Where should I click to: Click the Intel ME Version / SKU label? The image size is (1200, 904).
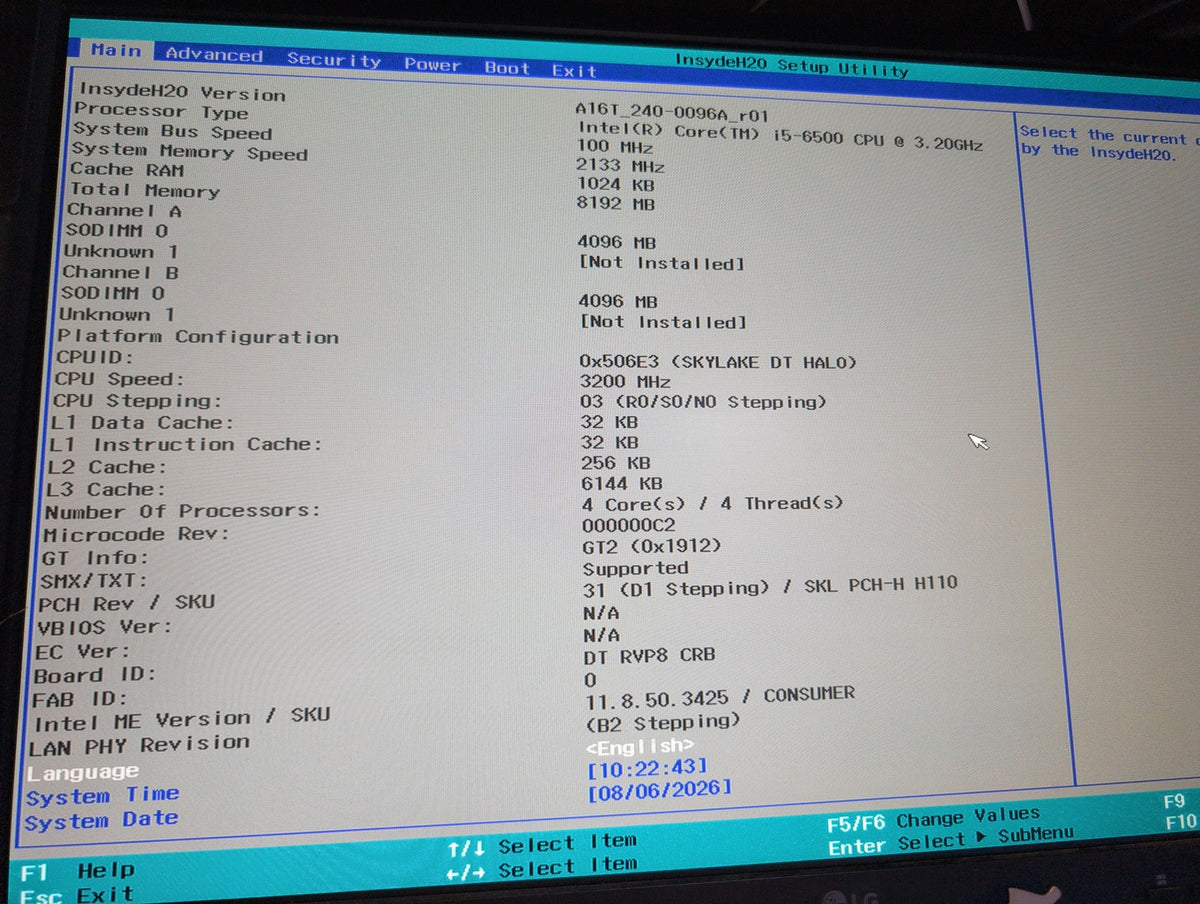point(181,719)
